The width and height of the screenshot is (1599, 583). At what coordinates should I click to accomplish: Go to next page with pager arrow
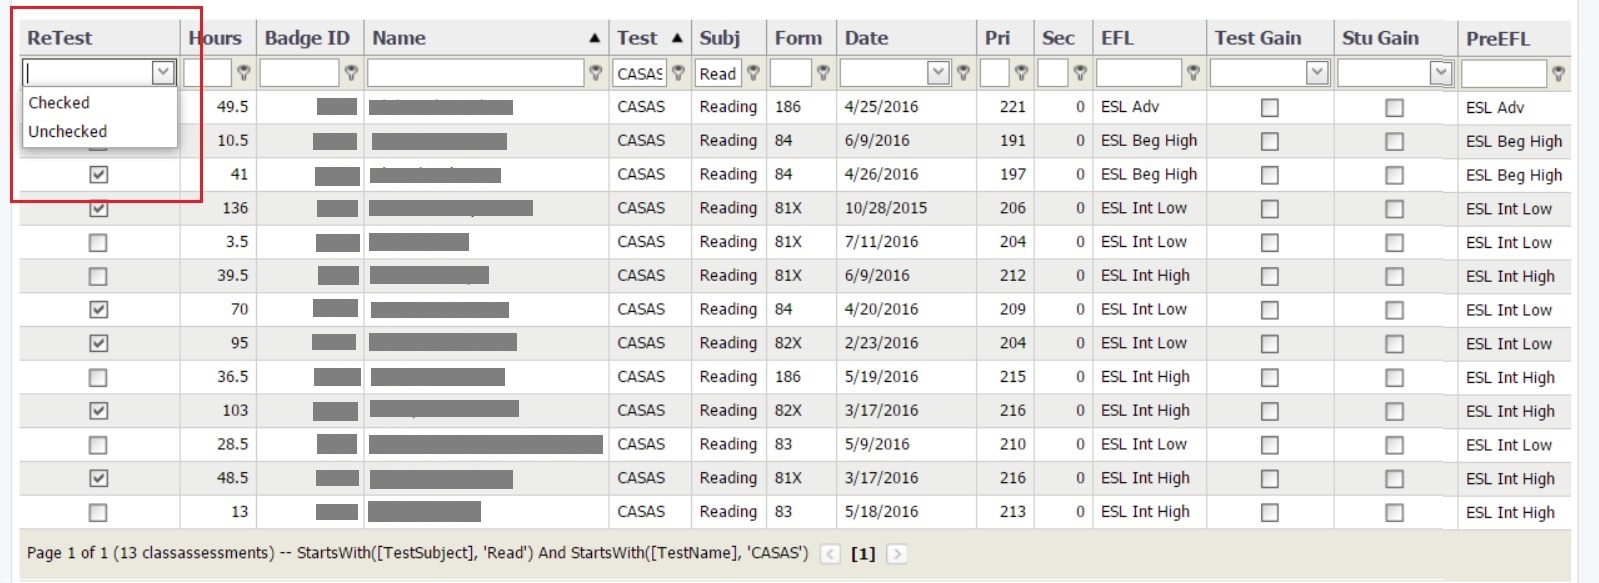(896, 554)
